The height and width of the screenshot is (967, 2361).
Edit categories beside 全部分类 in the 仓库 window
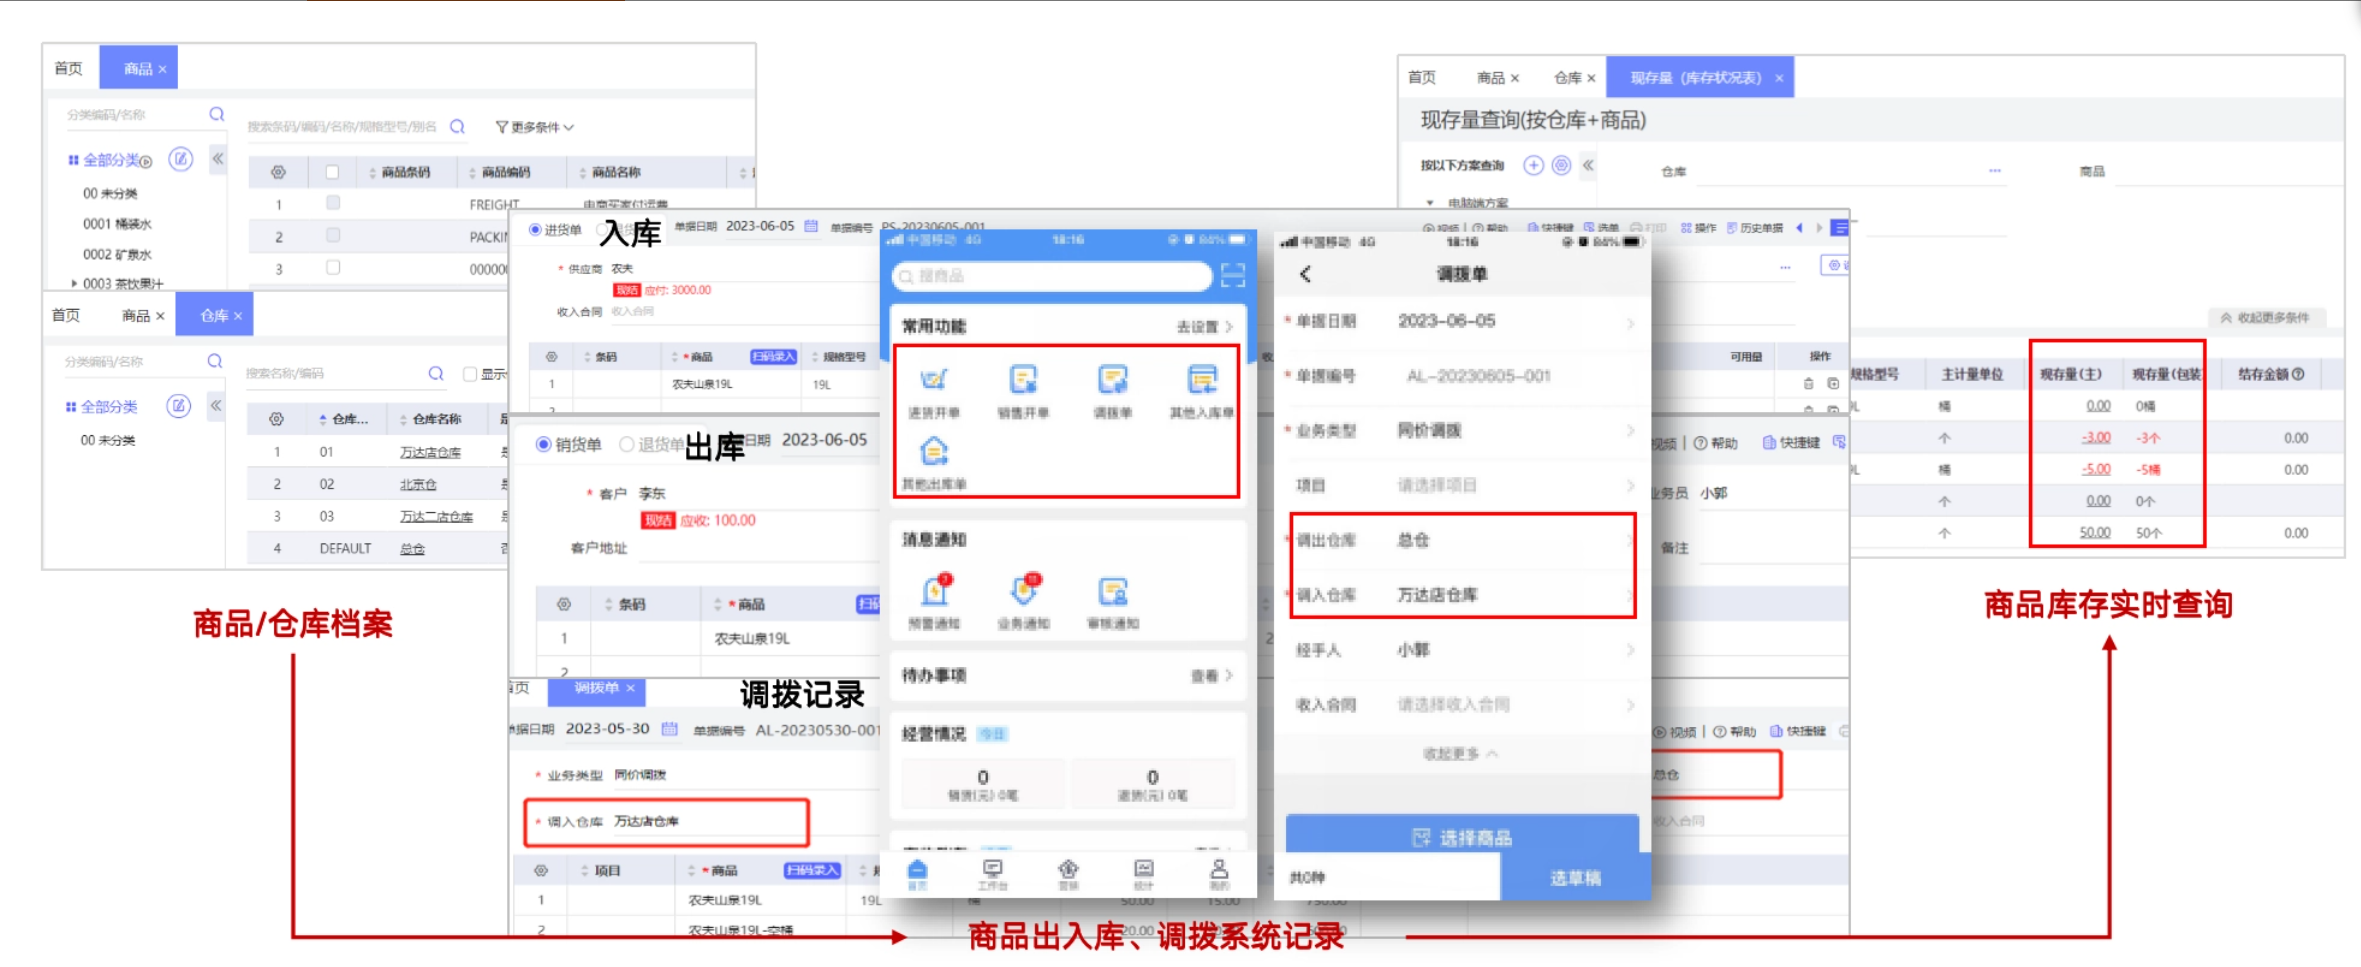[178, 406]
